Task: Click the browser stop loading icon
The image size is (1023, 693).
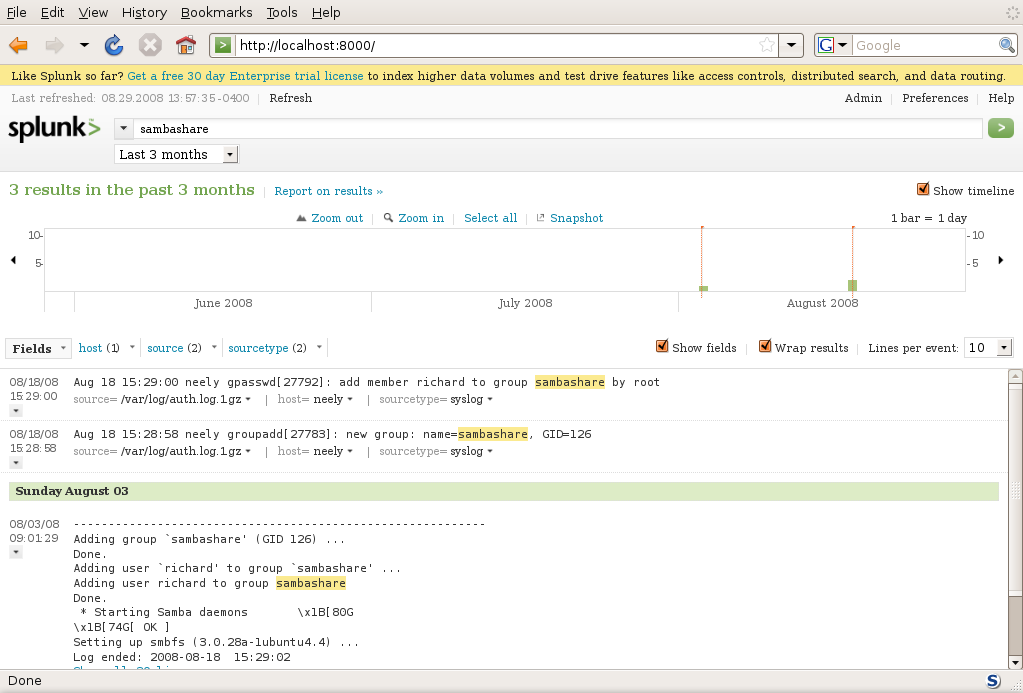Action: pos(150,45)
